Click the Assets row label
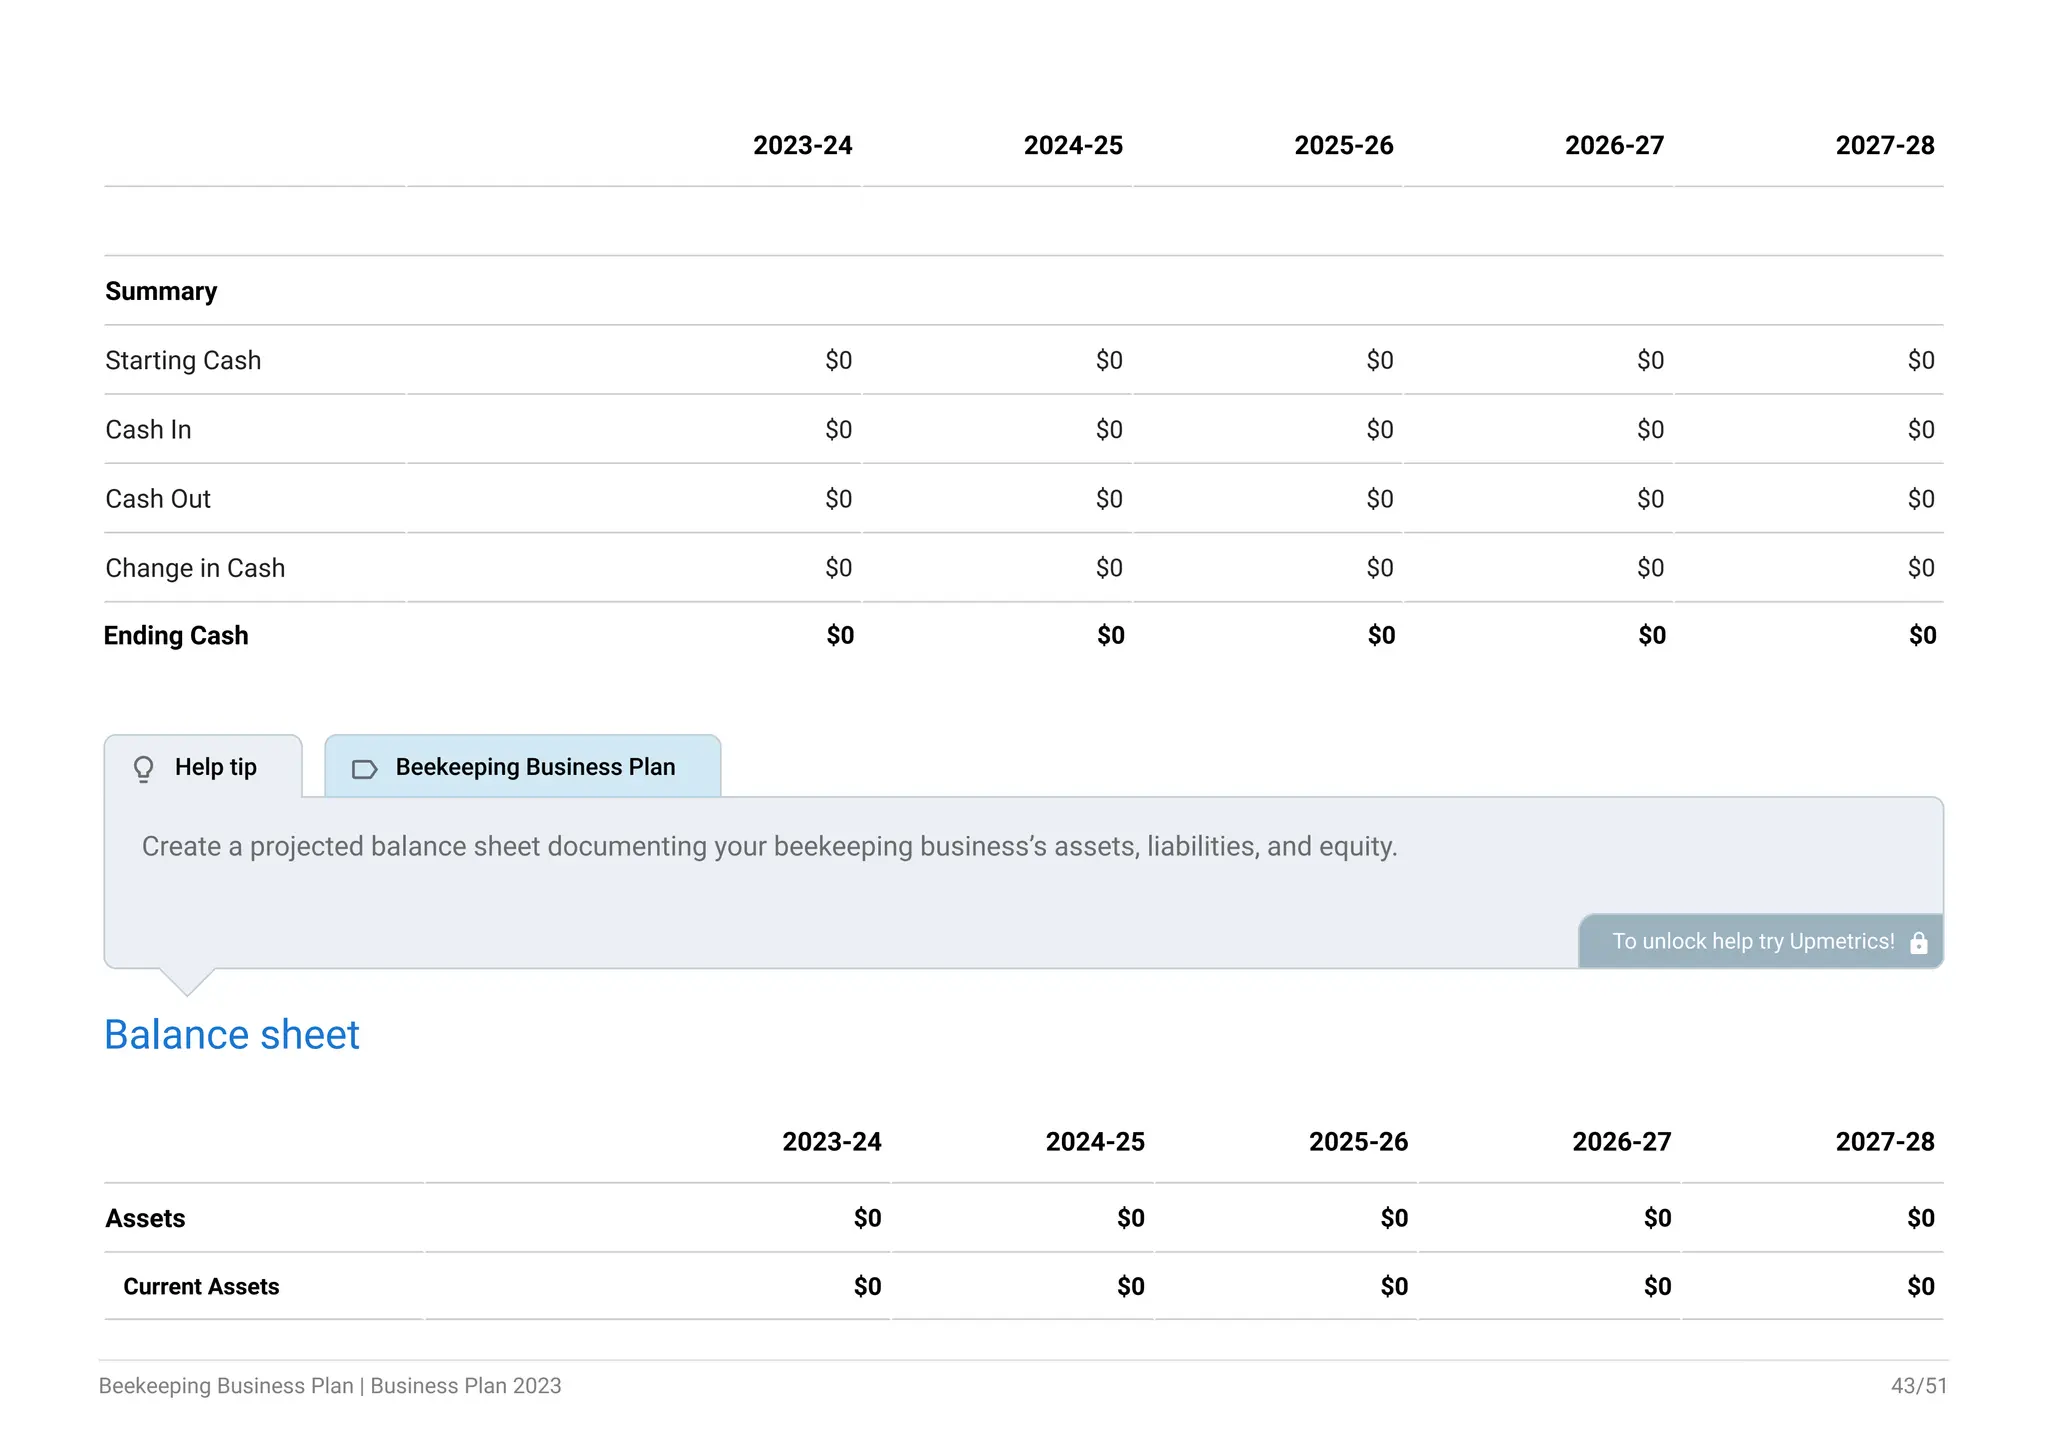This screenshot has height=1448, width=2048. pyautogui.click(x=145, y=1218)
